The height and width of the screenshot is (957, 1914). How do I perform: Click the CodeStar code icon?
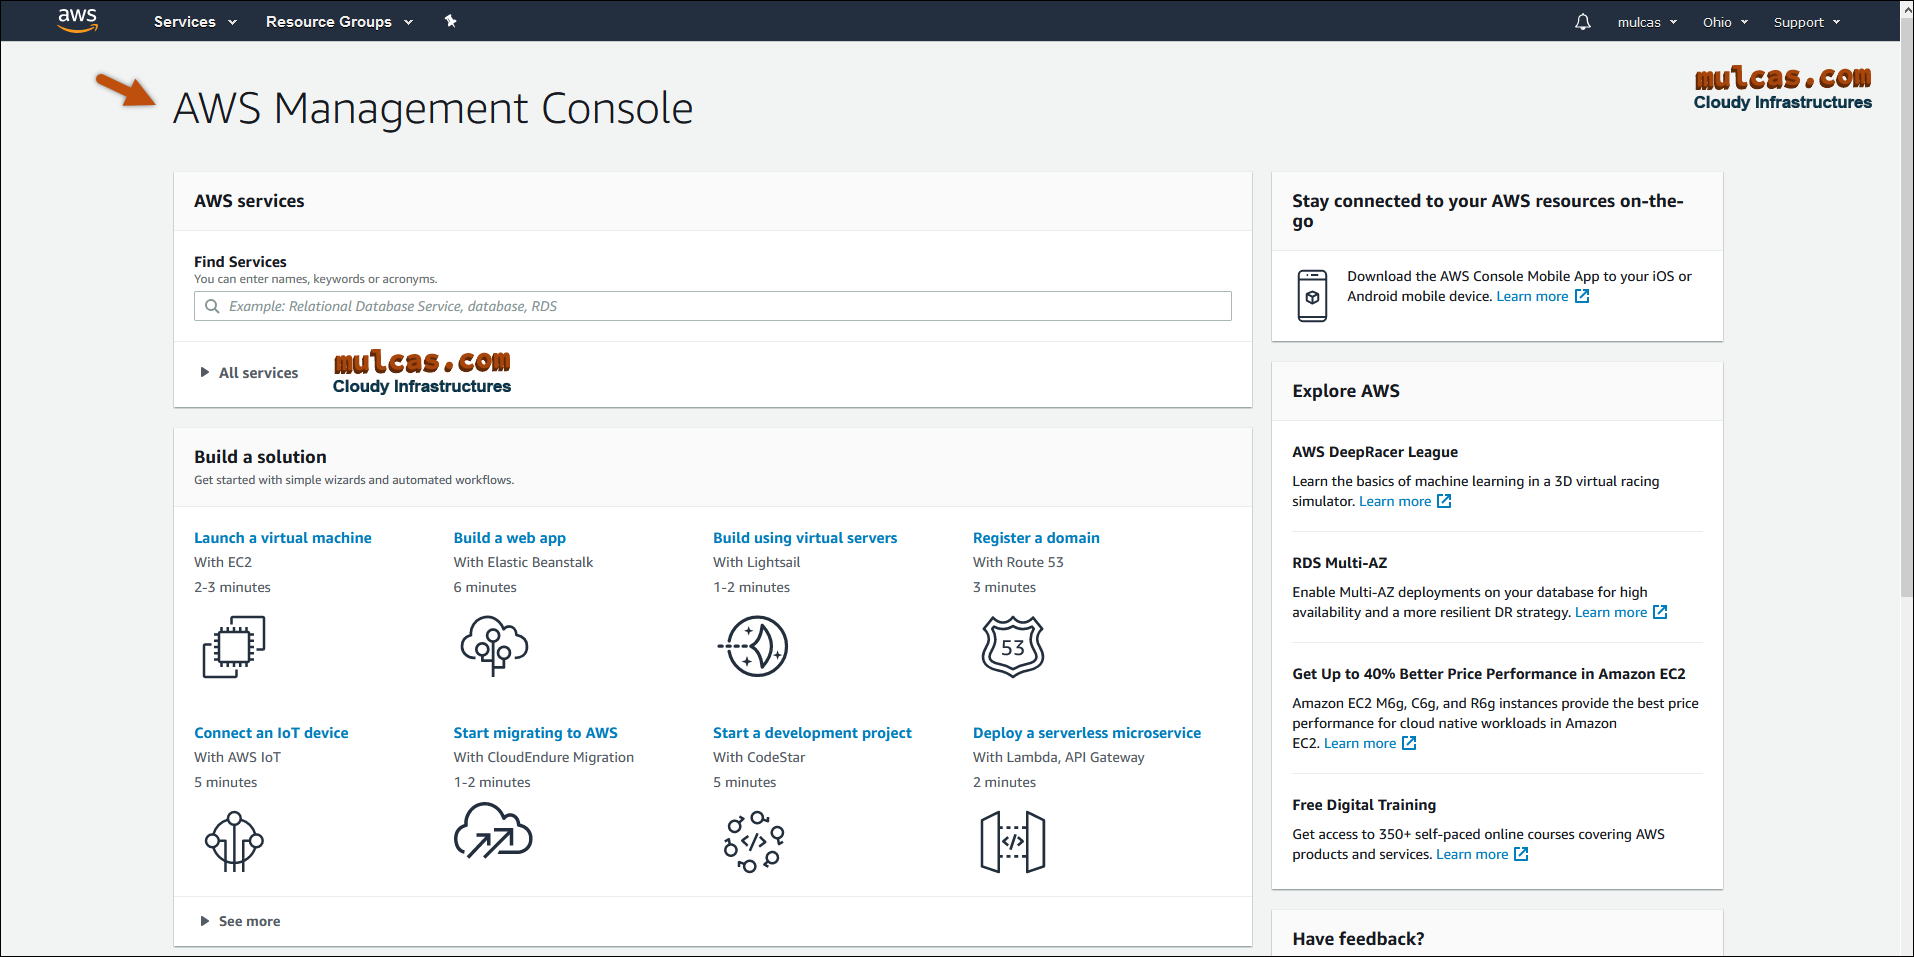click(754, 841)
